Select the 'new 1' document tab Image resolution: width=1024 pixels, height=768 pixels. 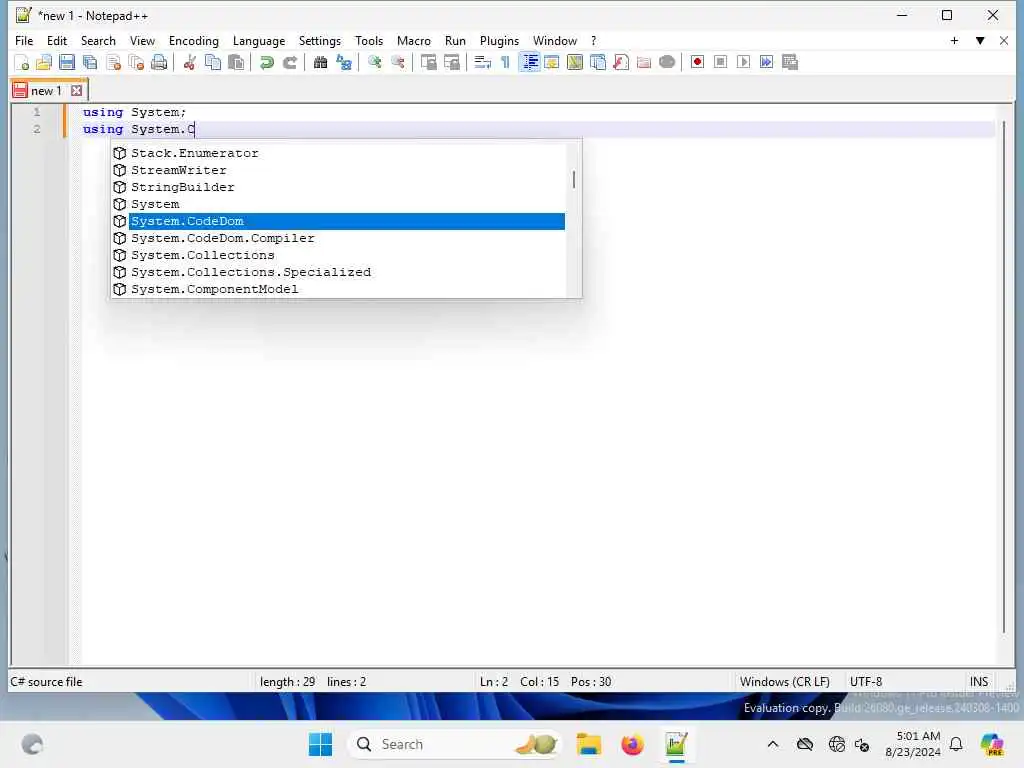pos(49,90)
